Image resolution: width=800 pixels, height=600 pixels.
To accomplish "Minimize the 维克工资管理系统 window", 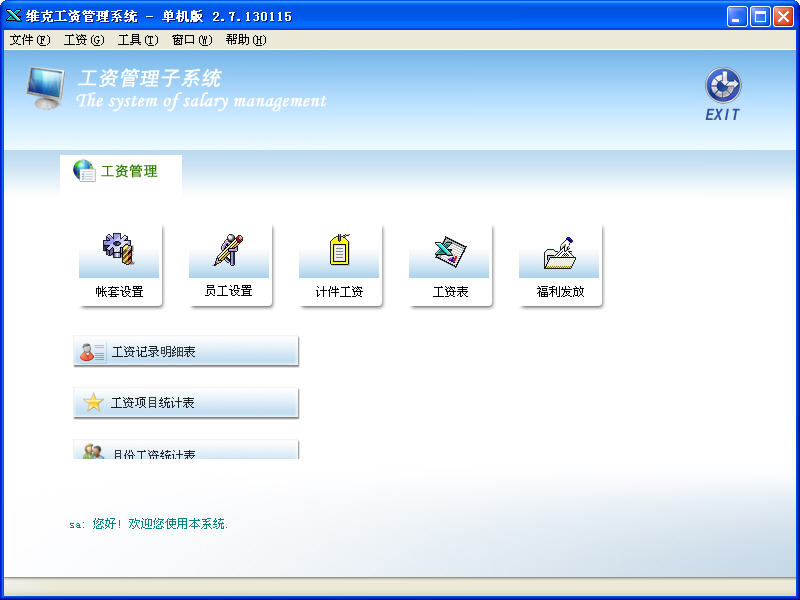I will tap(737, 17).
